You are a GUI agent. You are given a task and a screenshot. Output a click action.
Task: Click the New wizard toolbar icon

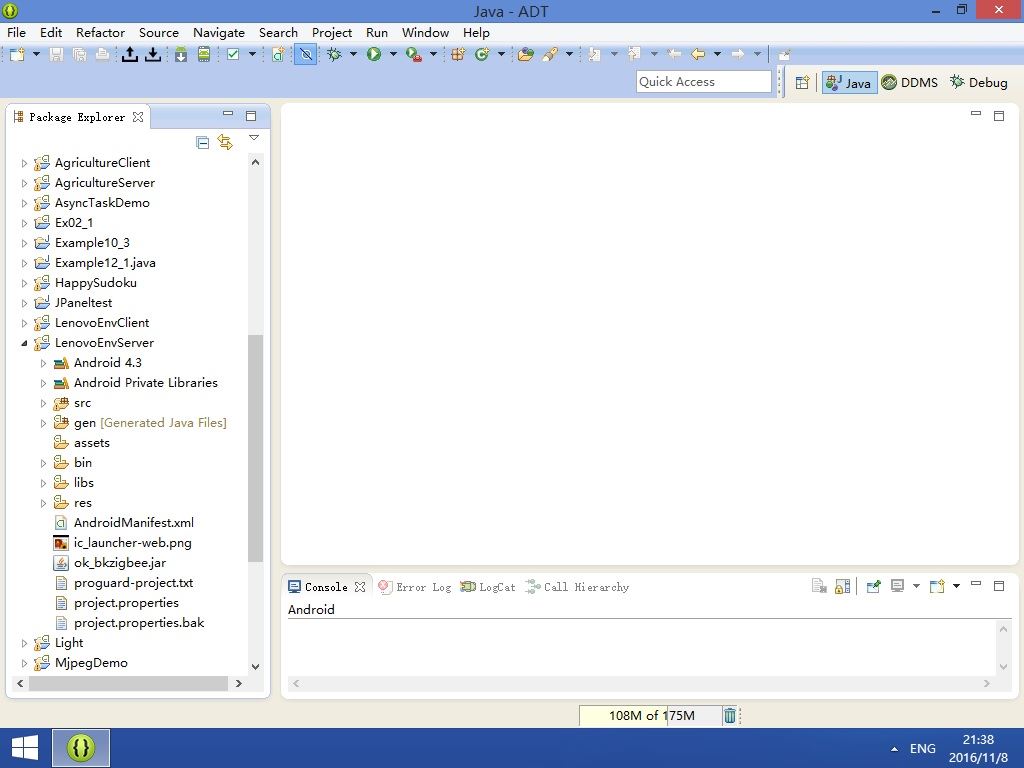click(x=17, y=55)
